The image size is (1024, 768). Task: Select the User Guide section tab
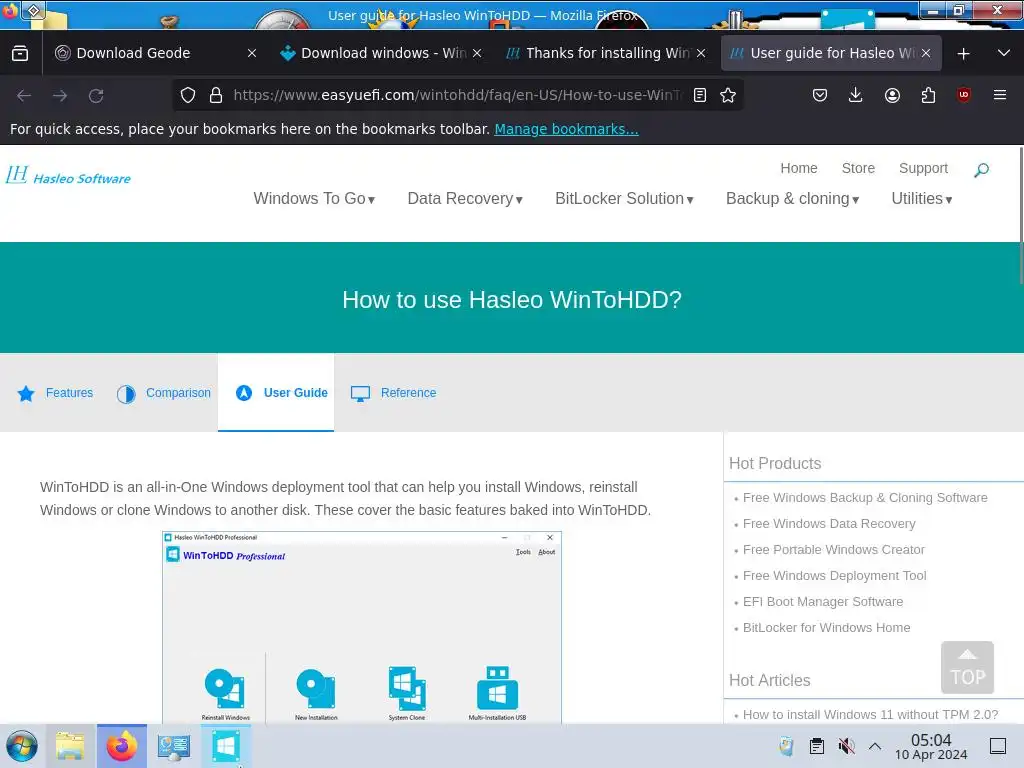[276, 392]
